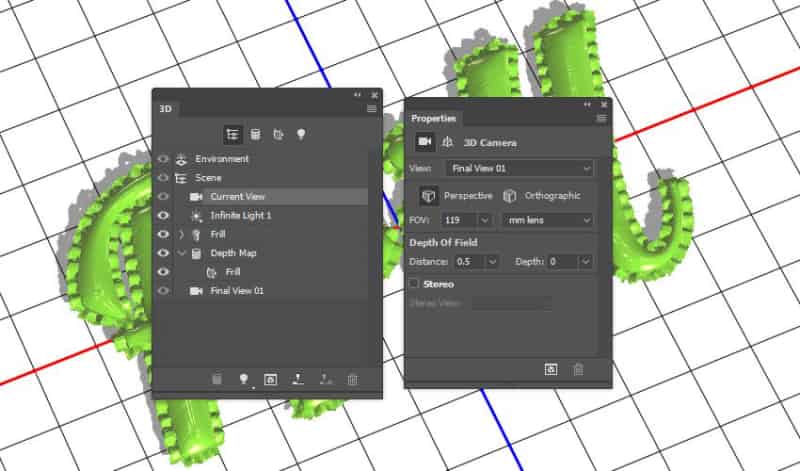Image resolution: width=800 pixels, height=471 pixels.
Task: Choose the Orthographic cube icon
Action: point(509,196)
